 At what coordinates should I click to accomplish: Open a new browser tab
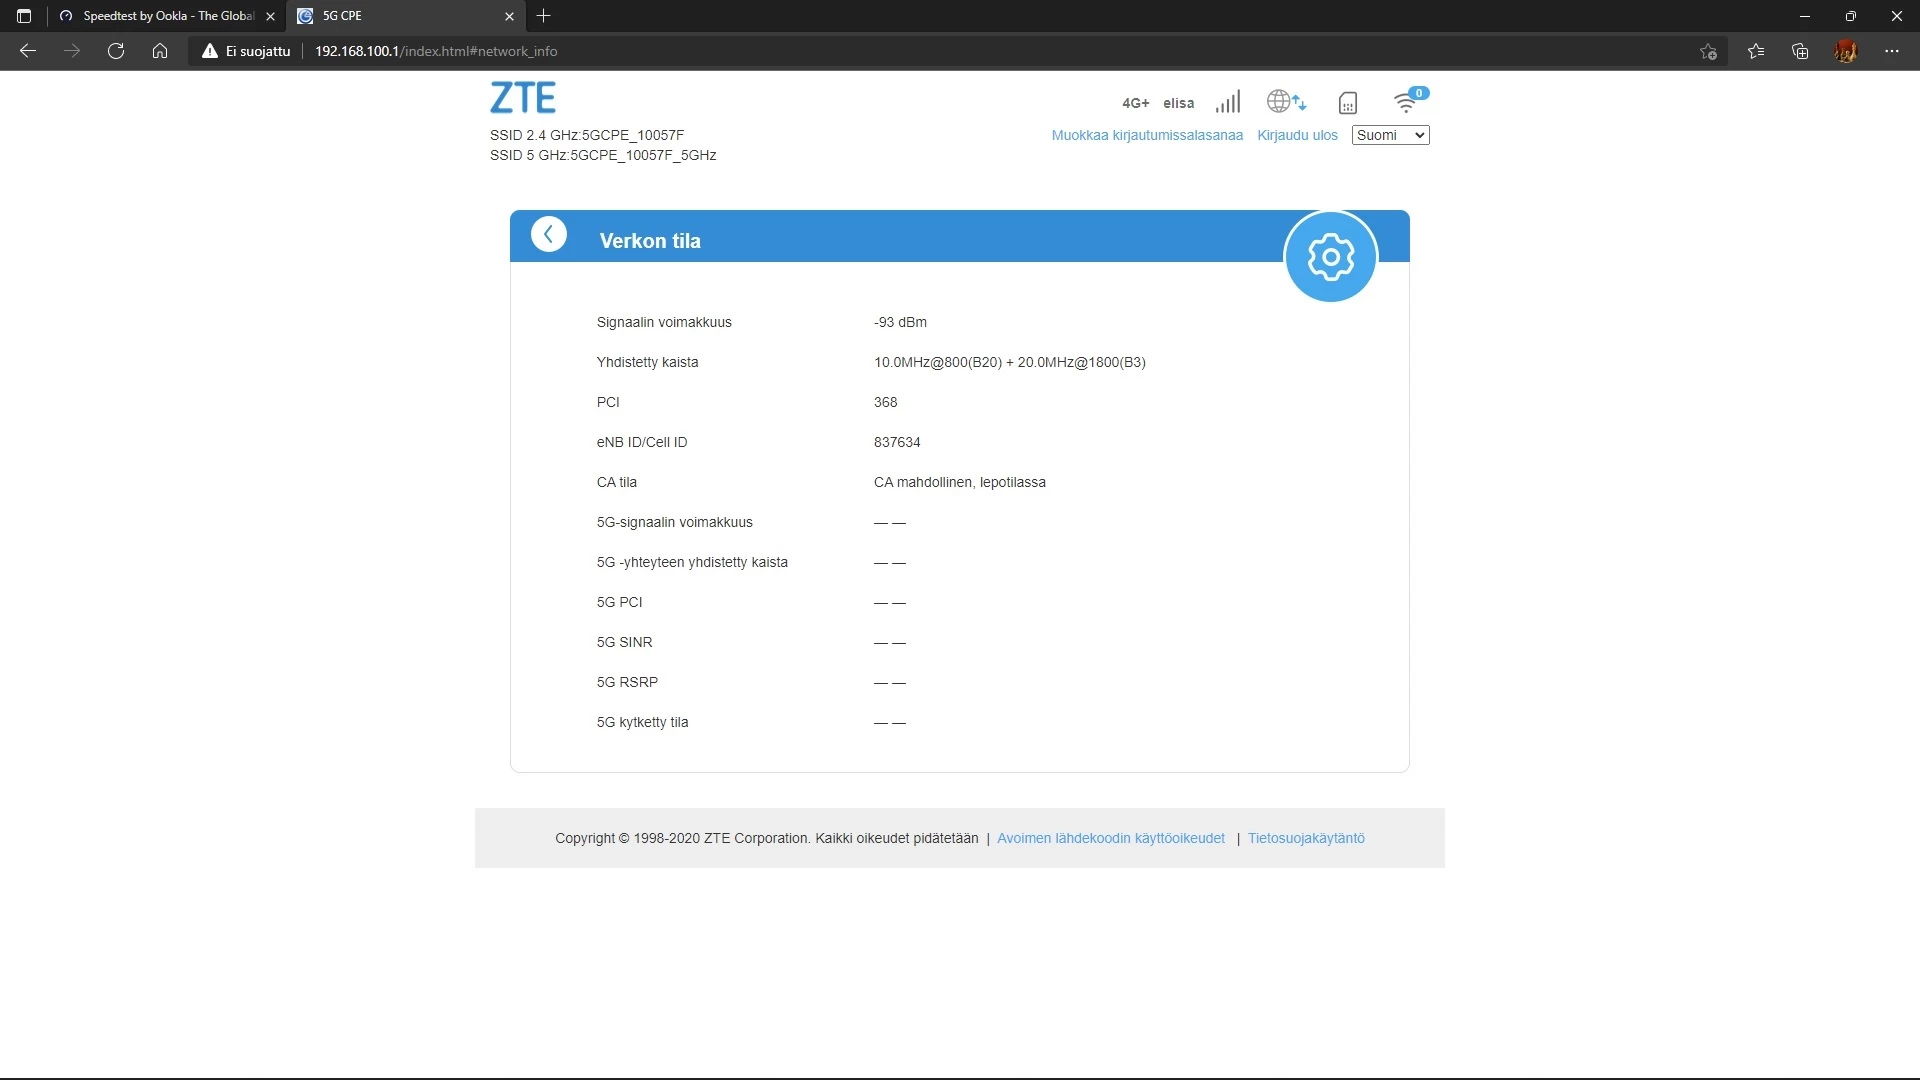click(x=543, y=16)
